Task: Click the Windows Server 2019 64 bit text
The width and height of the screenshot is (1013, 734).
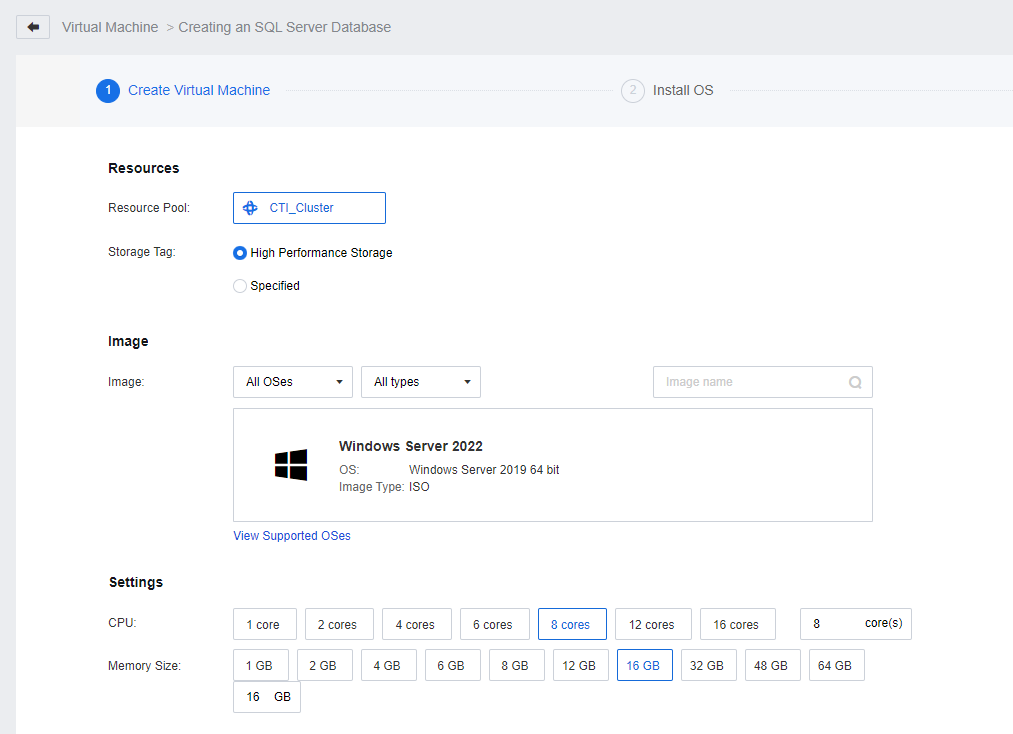Action: click(484, 470)
